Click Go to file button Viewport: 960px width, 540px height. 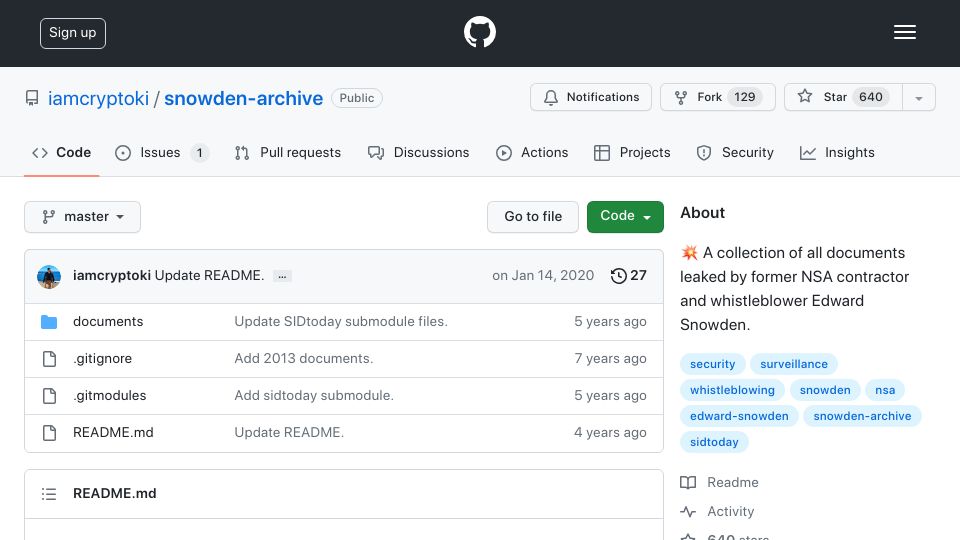(x=533, y=217)
